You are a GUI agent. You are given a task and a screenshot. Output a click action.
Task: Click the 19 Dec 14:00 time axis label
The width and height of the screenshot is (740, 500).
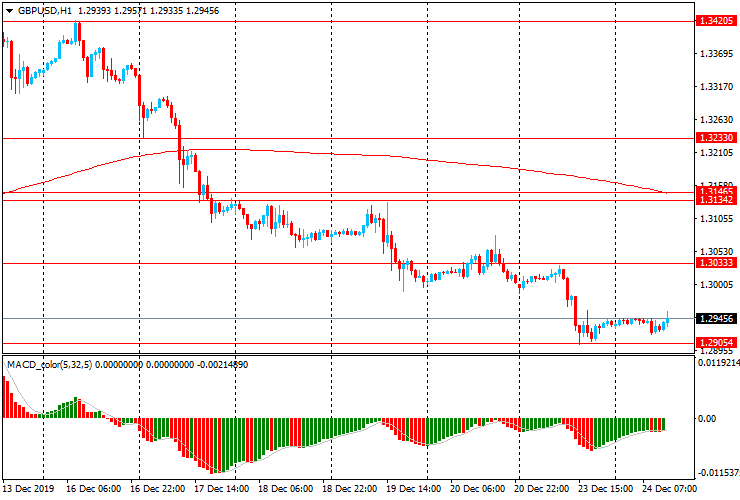(x=414, y=489)
